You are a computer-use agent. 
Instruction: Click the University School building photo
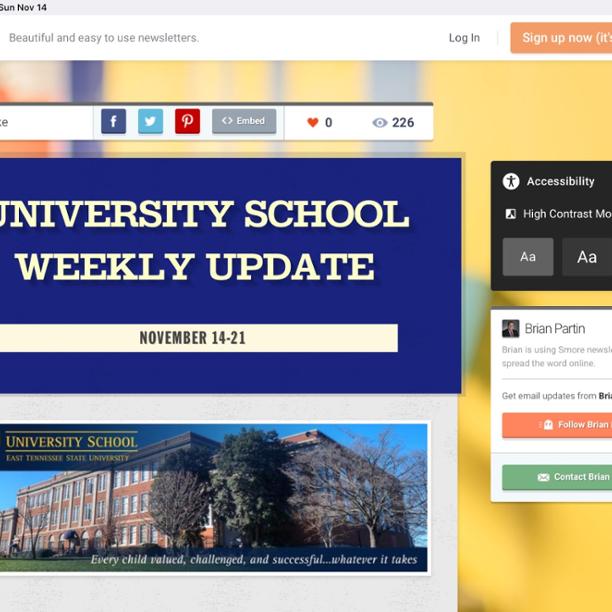[x=214, y=498]
